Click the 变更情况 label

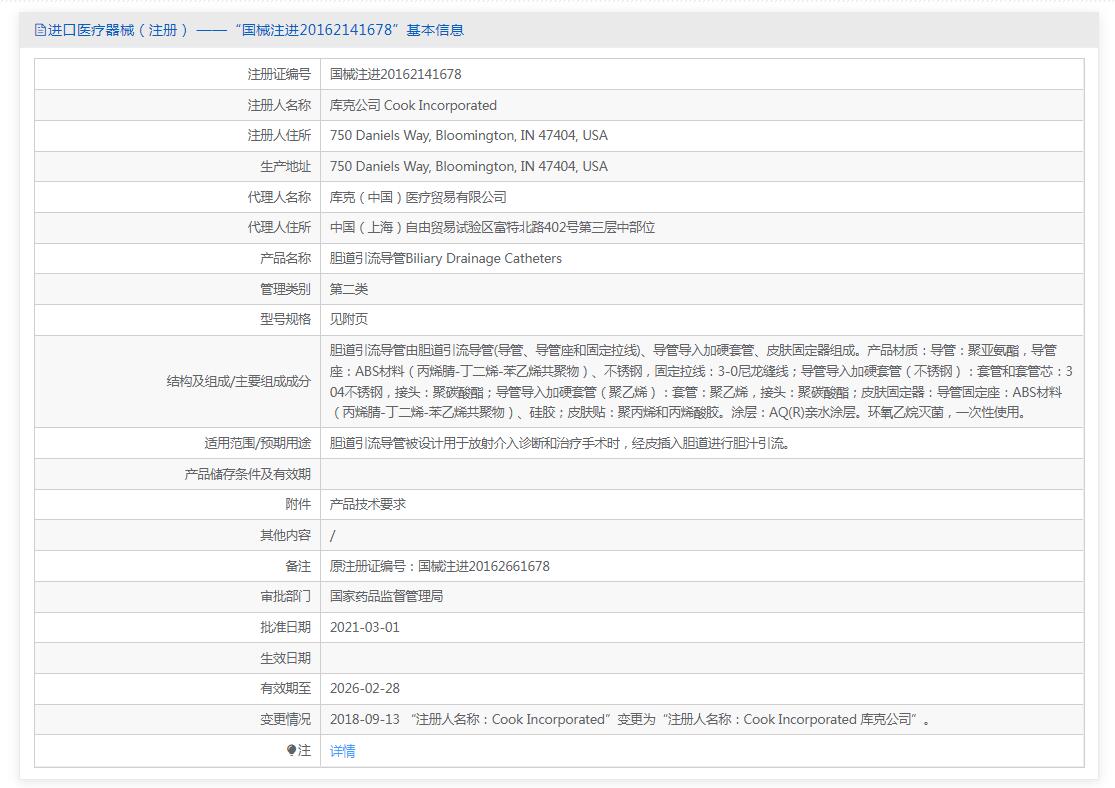coord(285,719)
